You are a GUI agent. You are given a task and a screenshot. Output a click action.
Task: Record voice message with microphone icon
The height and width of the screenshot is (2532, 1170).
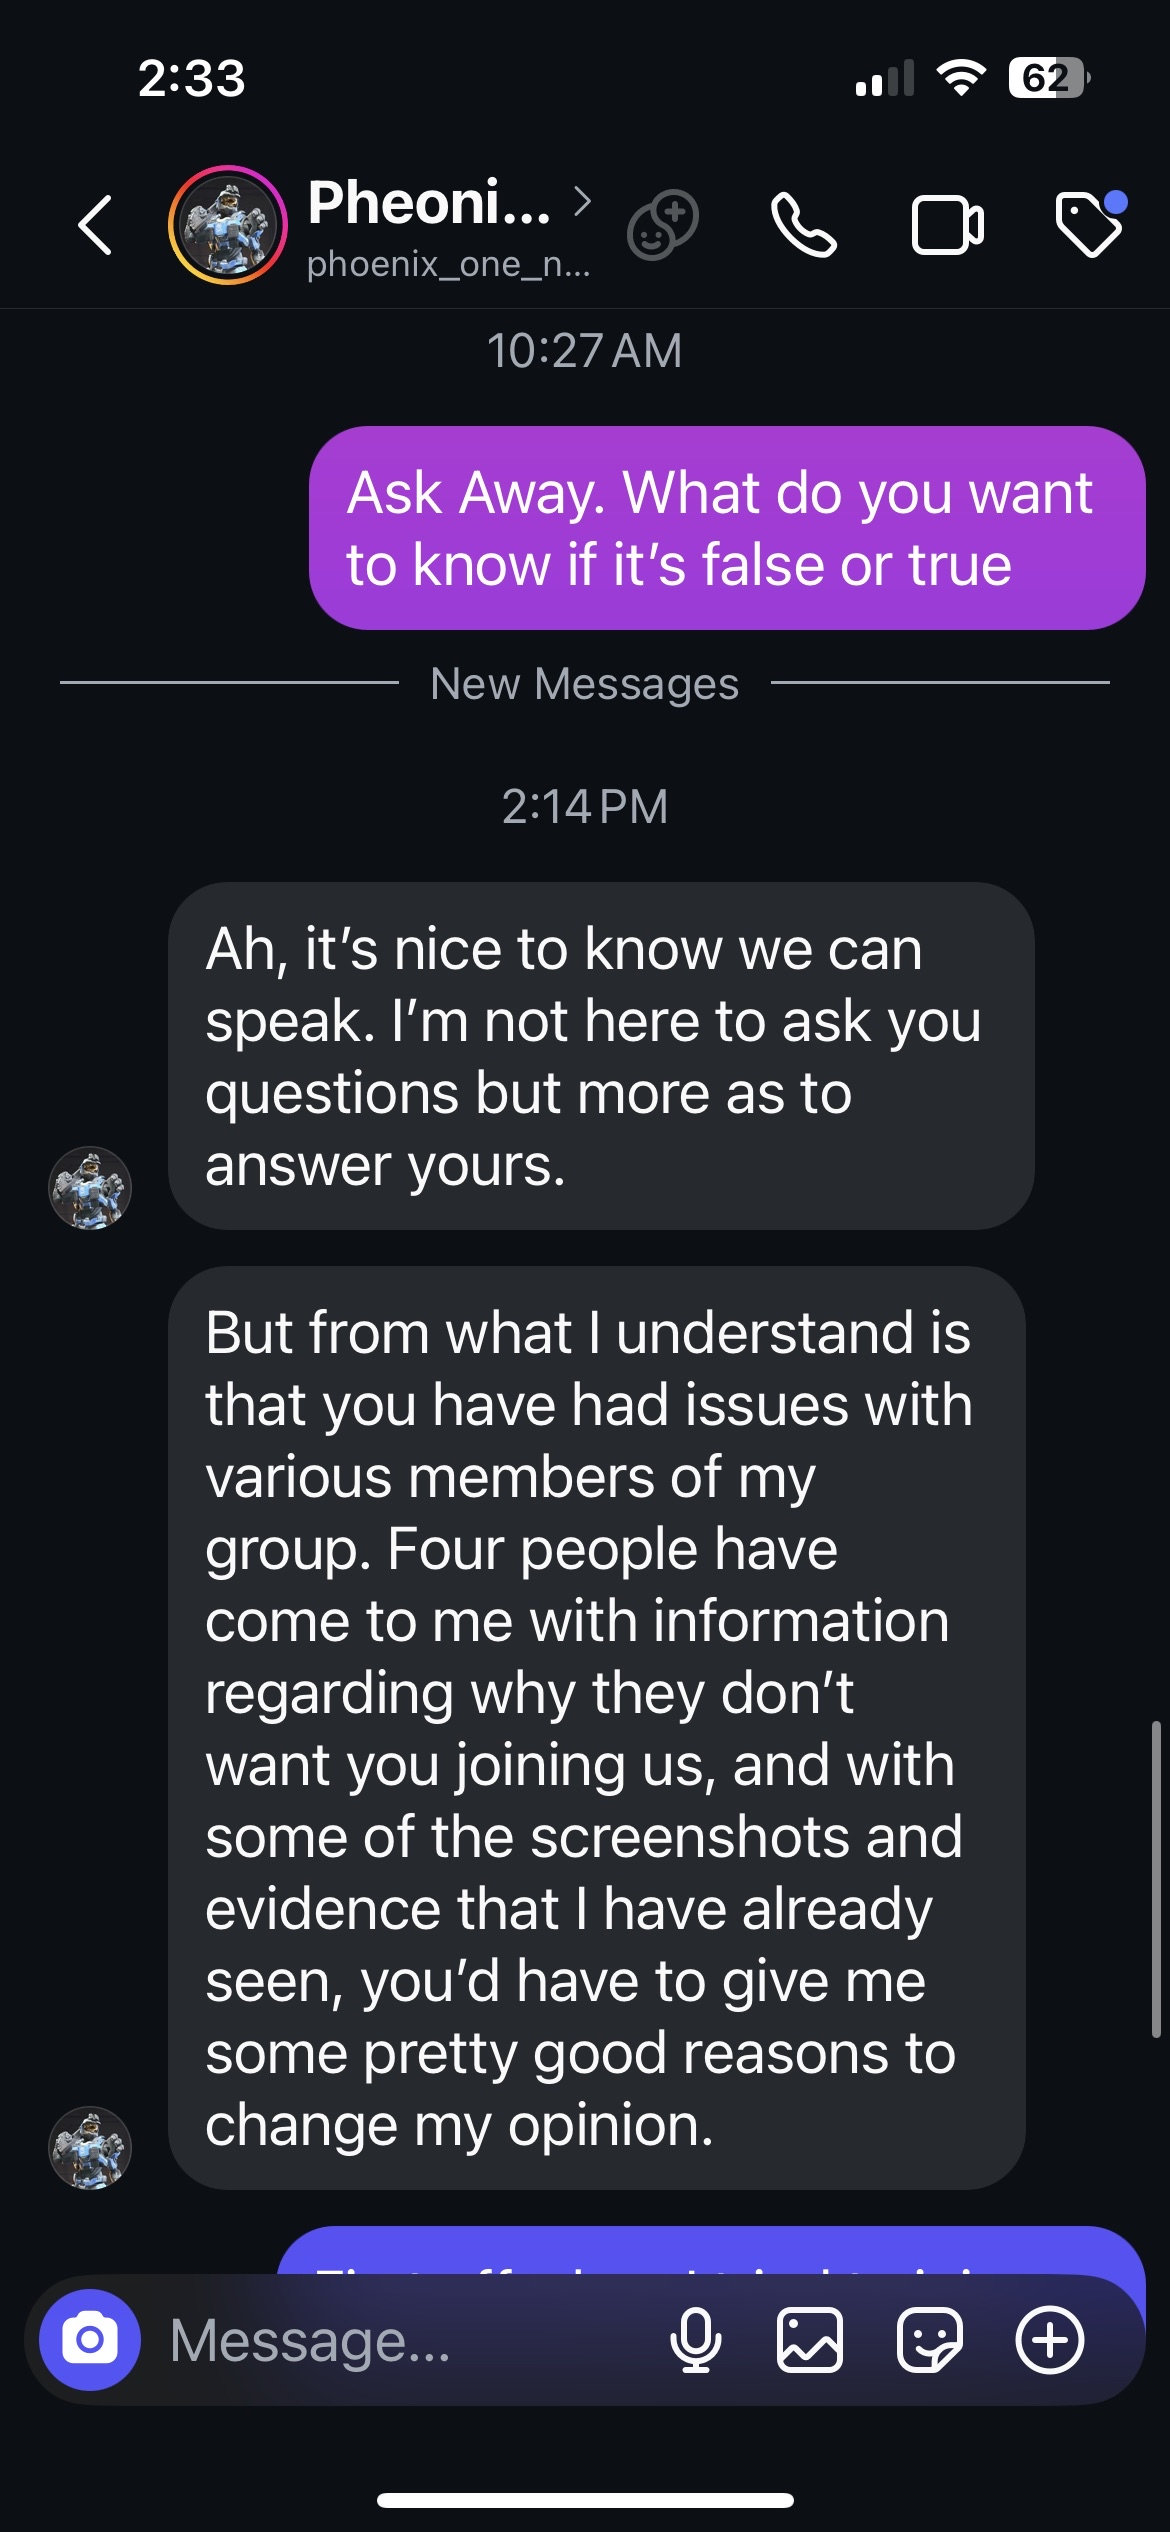click(696, 2340)
